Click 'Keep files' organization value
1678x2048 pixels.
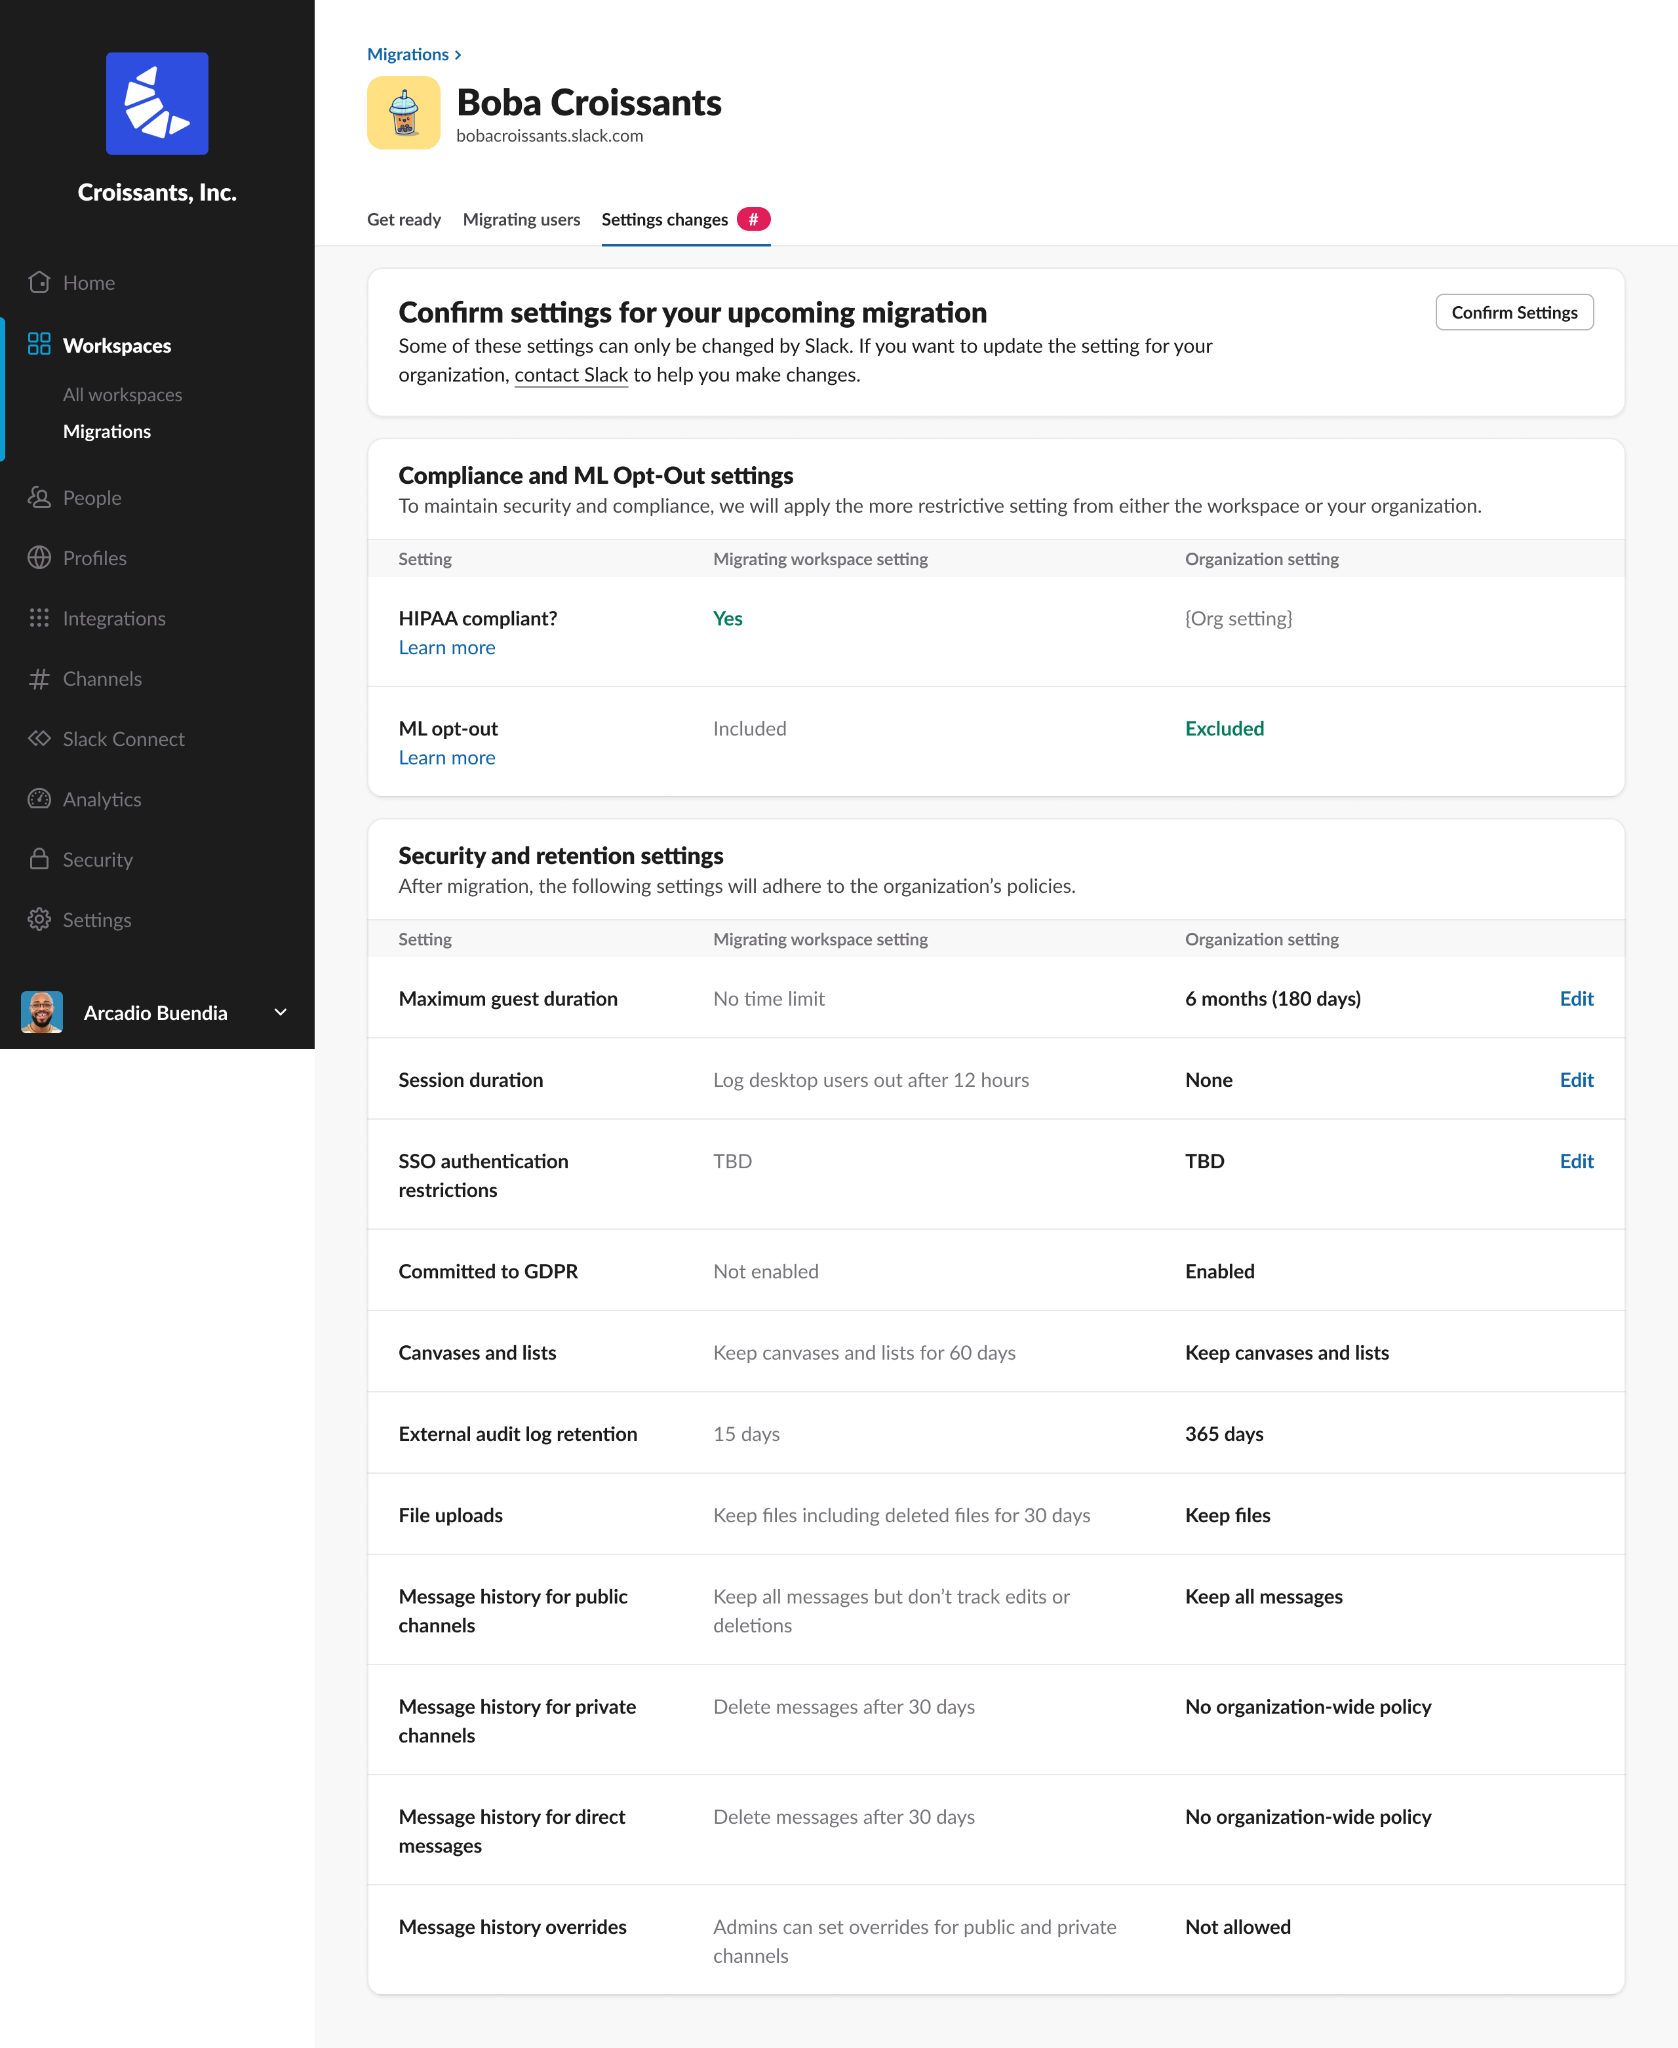click(1228, 1515)
